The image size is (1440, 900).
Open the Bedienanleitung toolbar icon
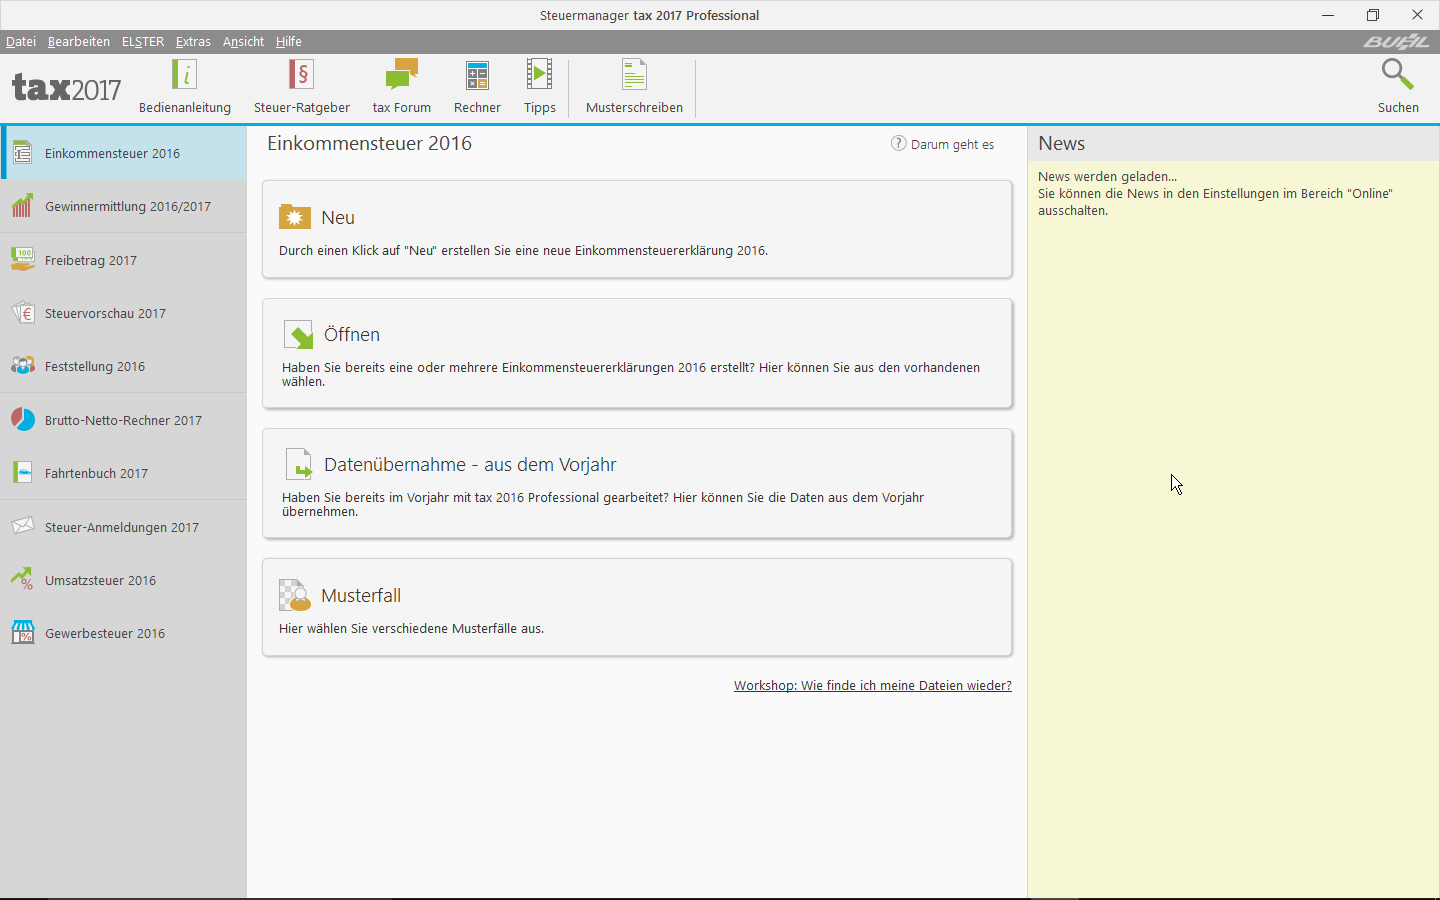tap(185, 76)
